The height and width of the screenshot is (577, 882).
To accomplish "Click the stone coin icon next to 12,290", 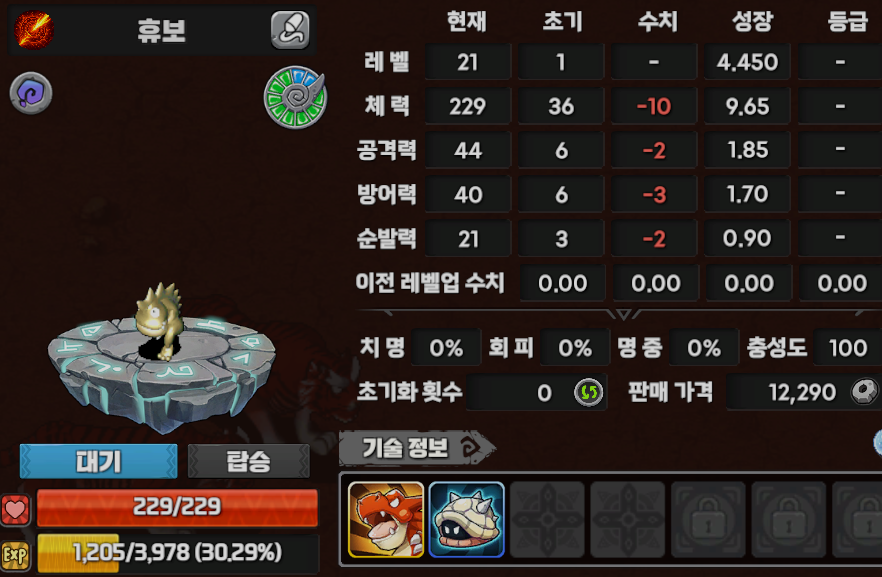I will point(864,391).
